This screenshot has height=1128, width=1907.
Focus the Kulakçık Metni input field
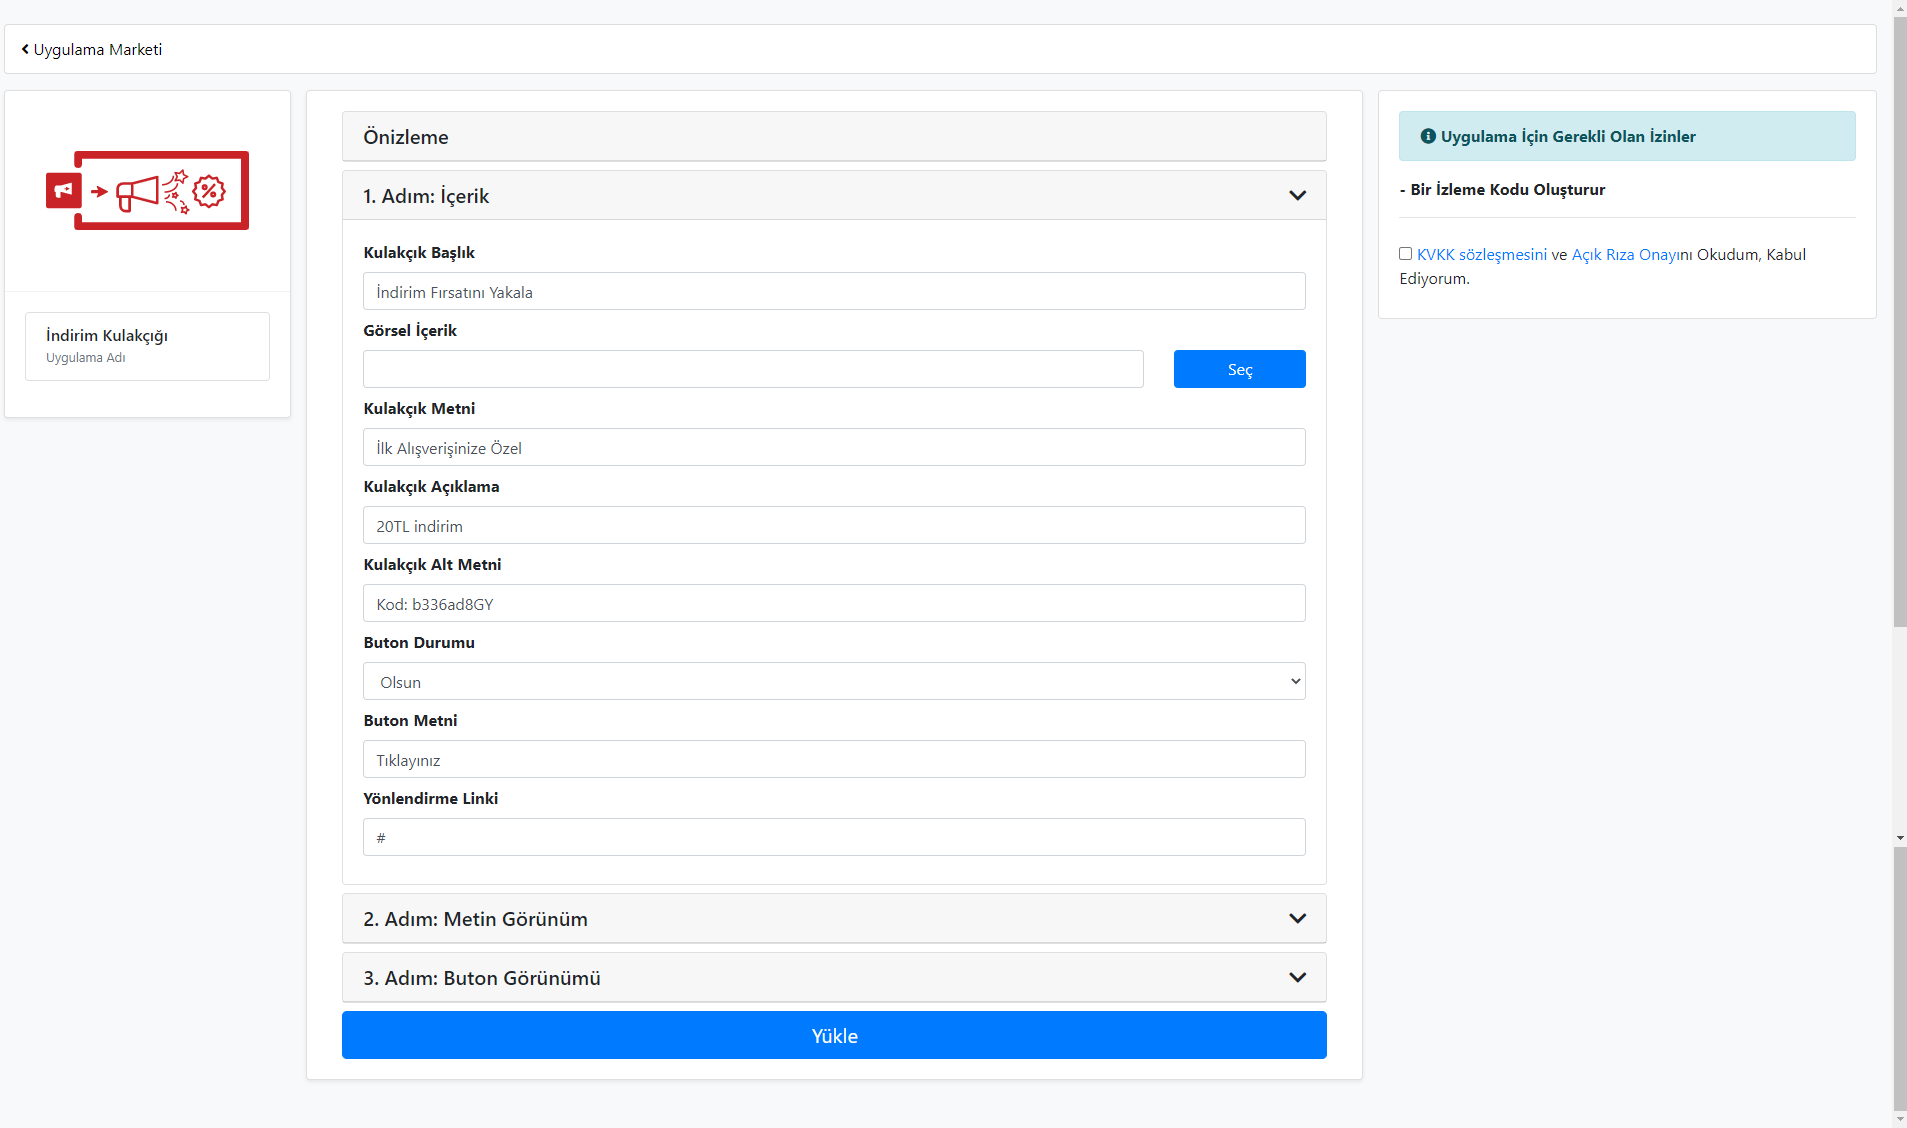(834, 447)
